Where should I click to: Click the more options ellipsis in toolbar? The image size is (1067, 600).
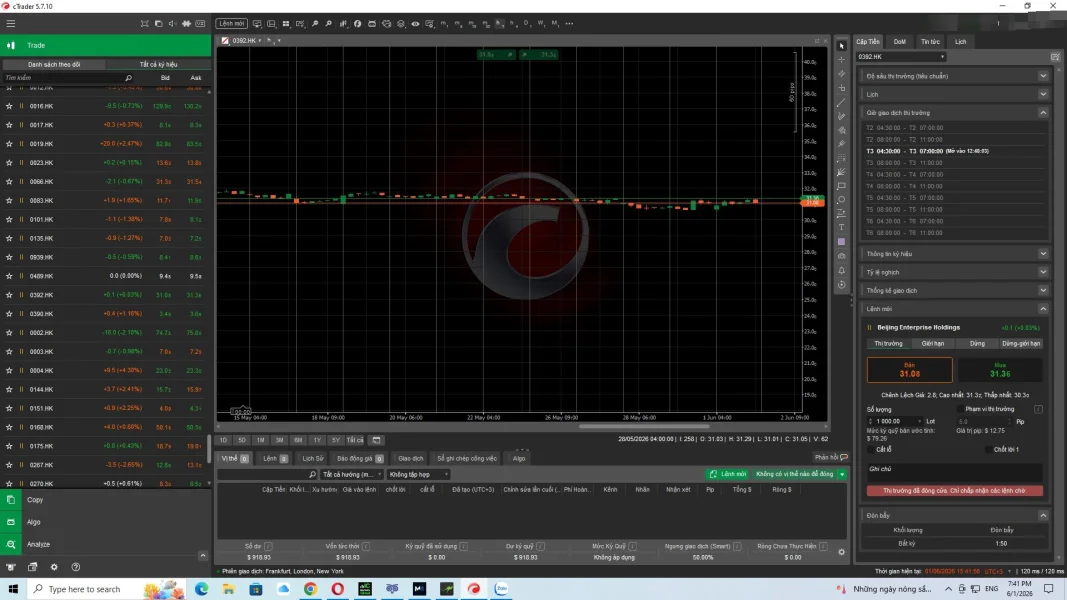[570, 24]
